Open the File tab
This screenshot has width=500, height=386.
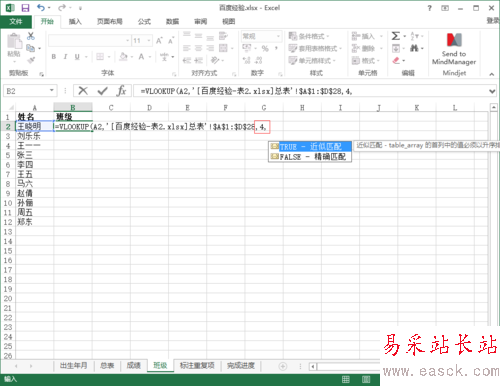pos(16,21)
